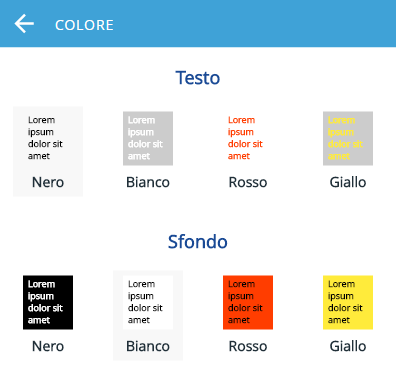Pick the red background swatch
396x375 pixels.
point(248,302)
